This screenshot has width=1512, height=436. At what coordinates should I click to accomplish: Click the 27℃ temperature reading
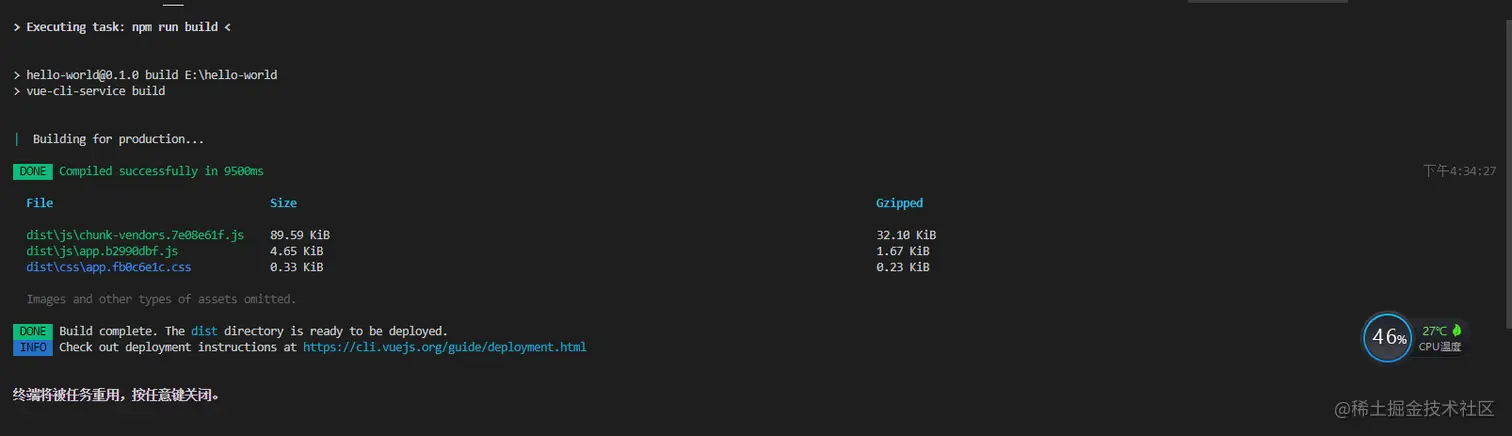click(1434, 330)
